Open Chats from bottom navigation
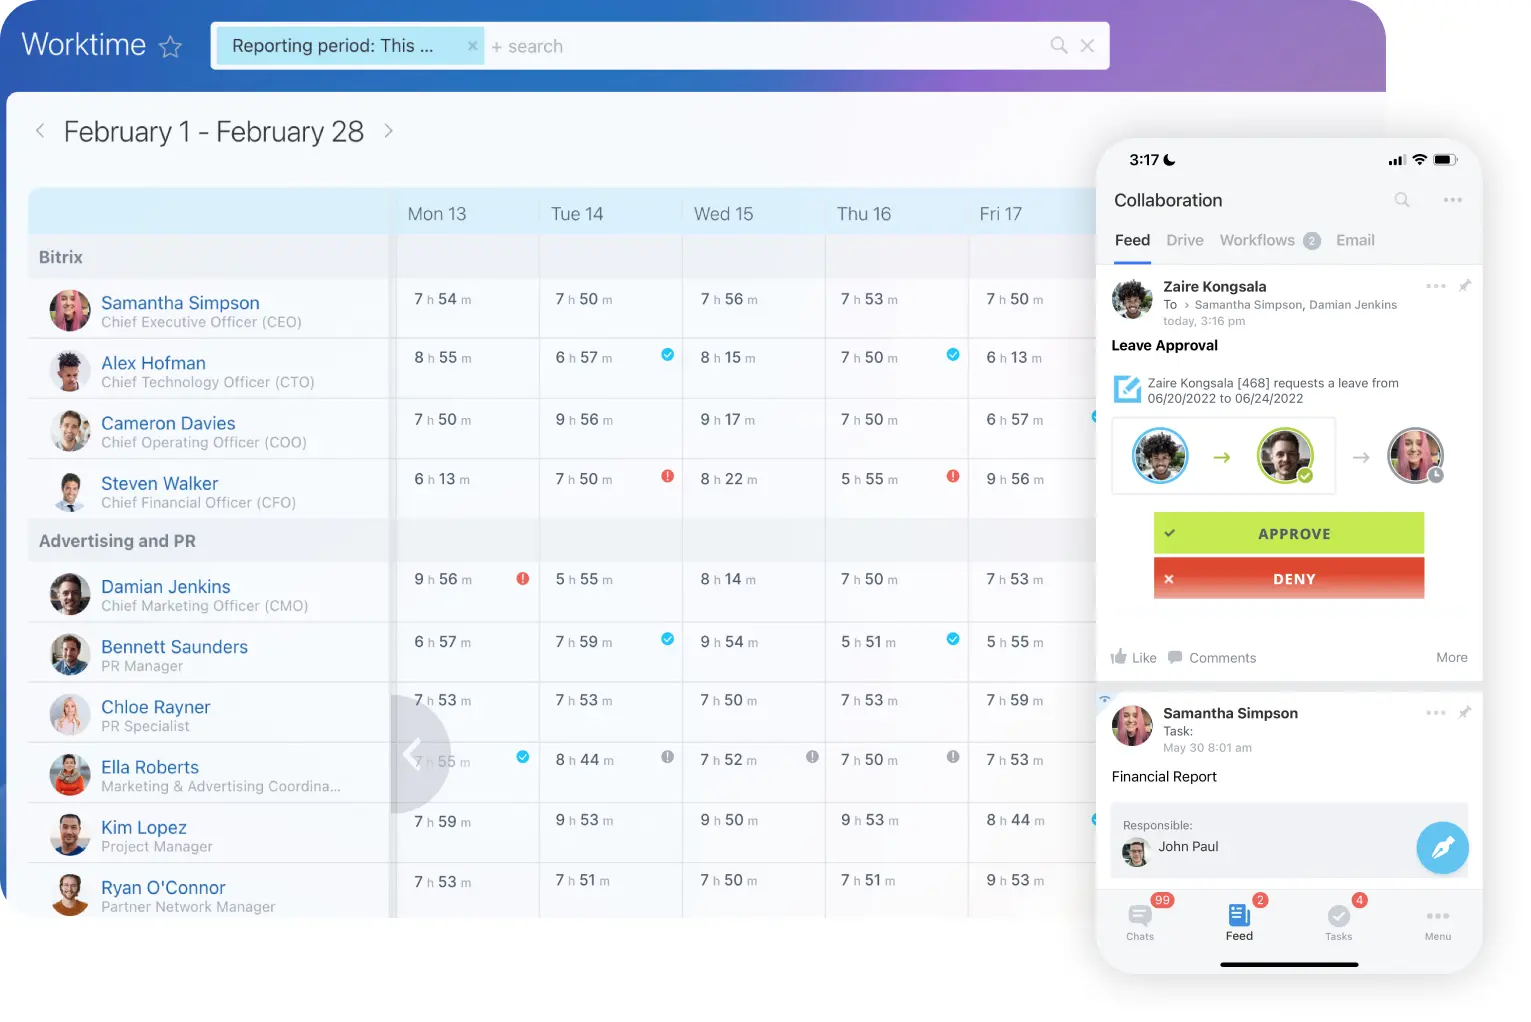 1140,922
